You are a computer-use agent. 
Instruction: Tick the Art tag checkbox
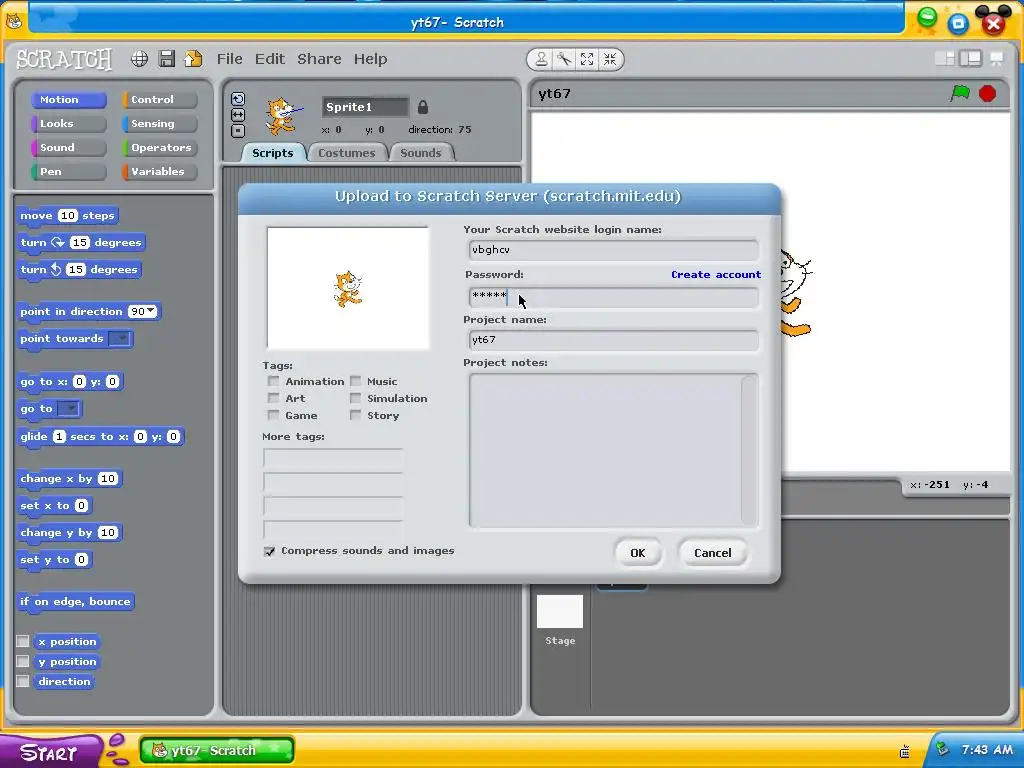click(x=273, y=398)
